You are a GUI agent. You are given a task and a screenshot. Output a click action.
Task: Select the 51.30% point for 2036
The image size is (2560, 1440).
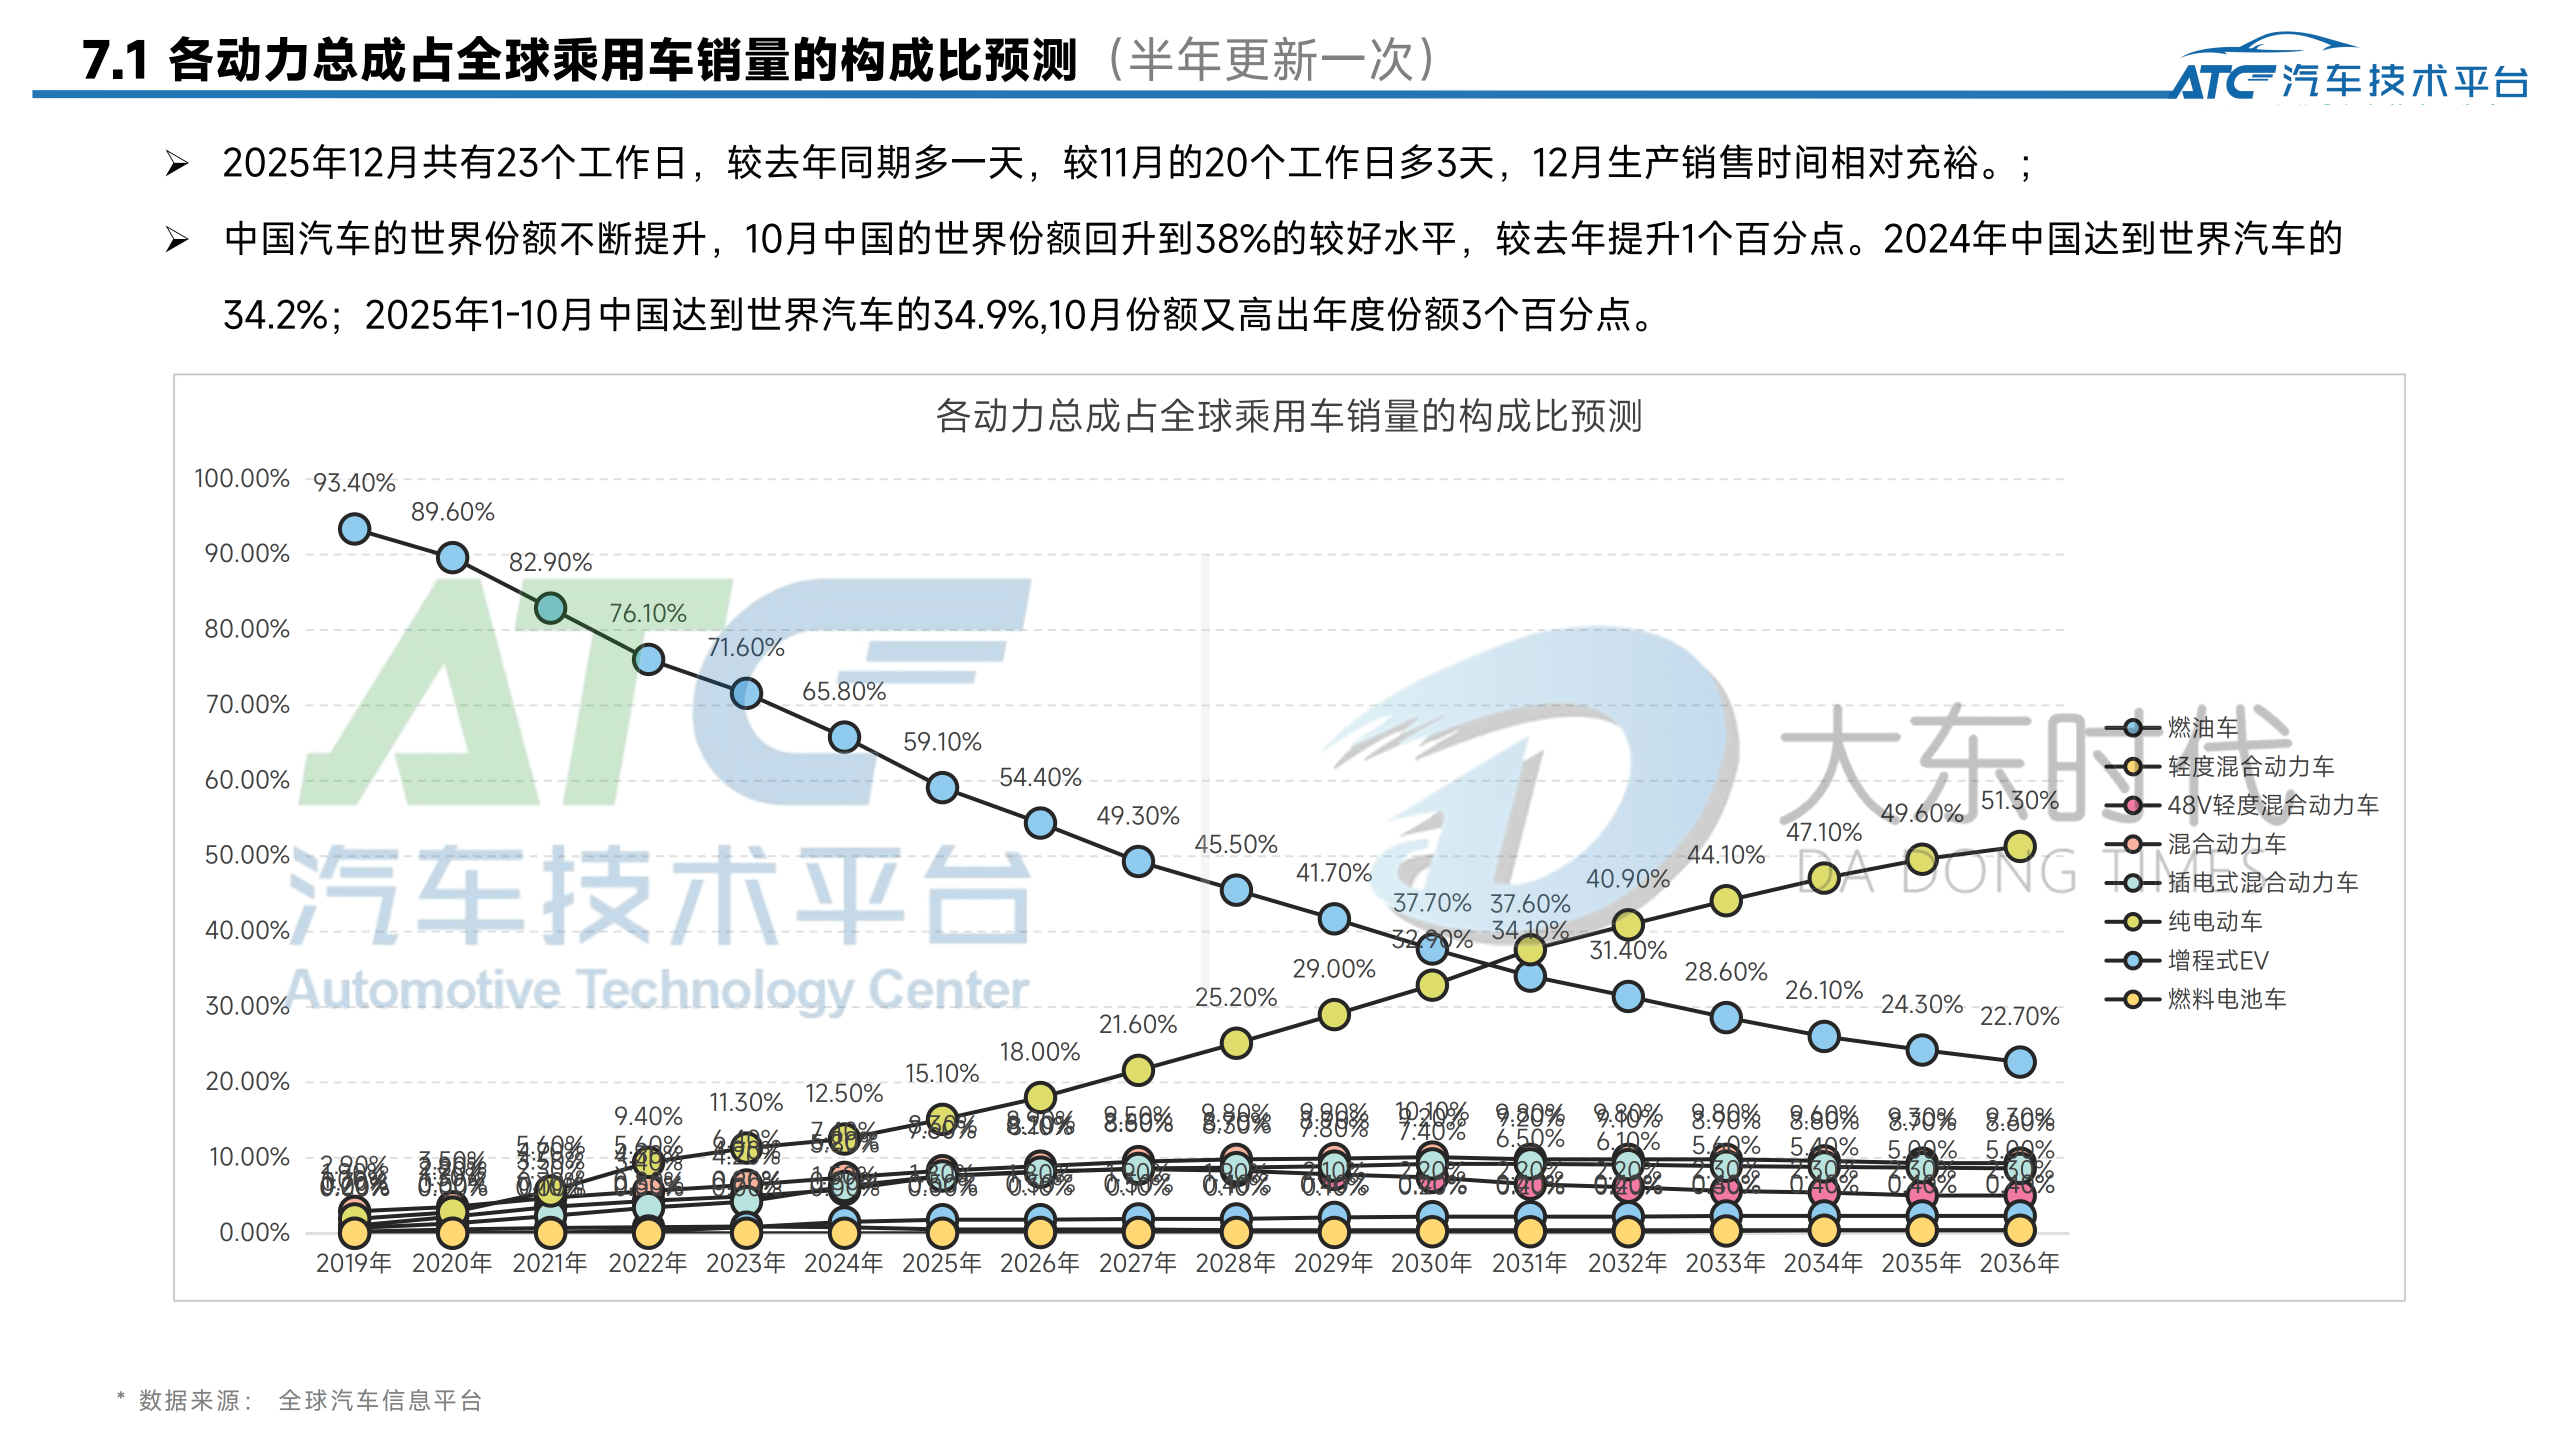[2019, 846]
